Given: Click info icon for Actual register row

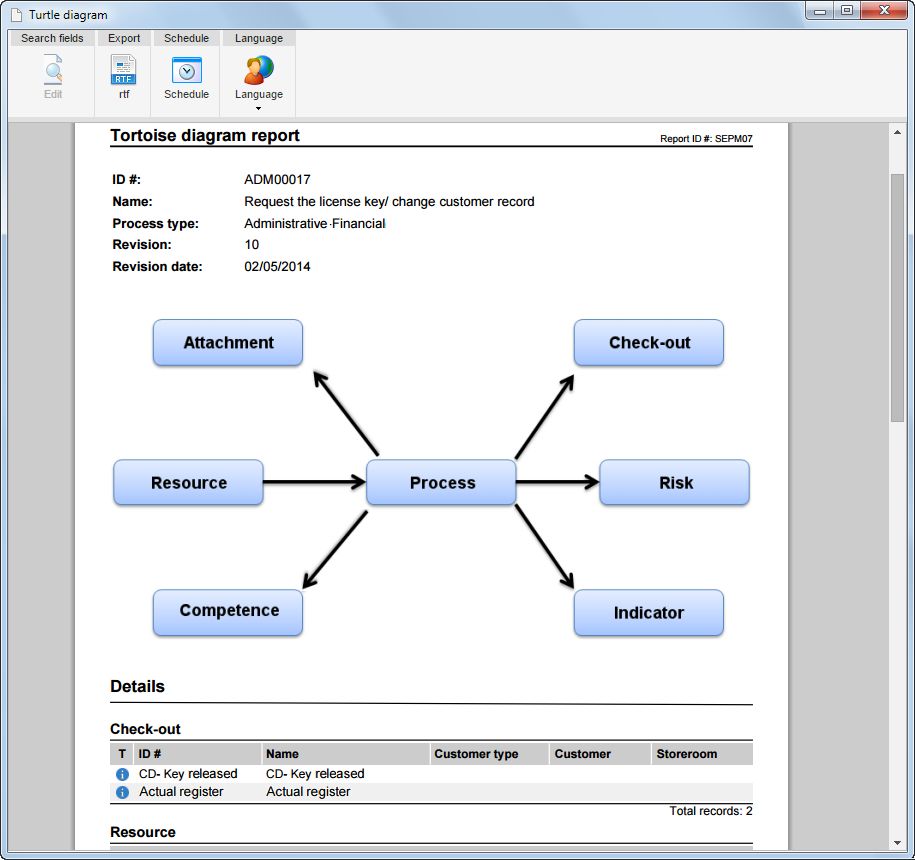Looking at the screenshot, I should pyautogui.click(x=122, y=792).
